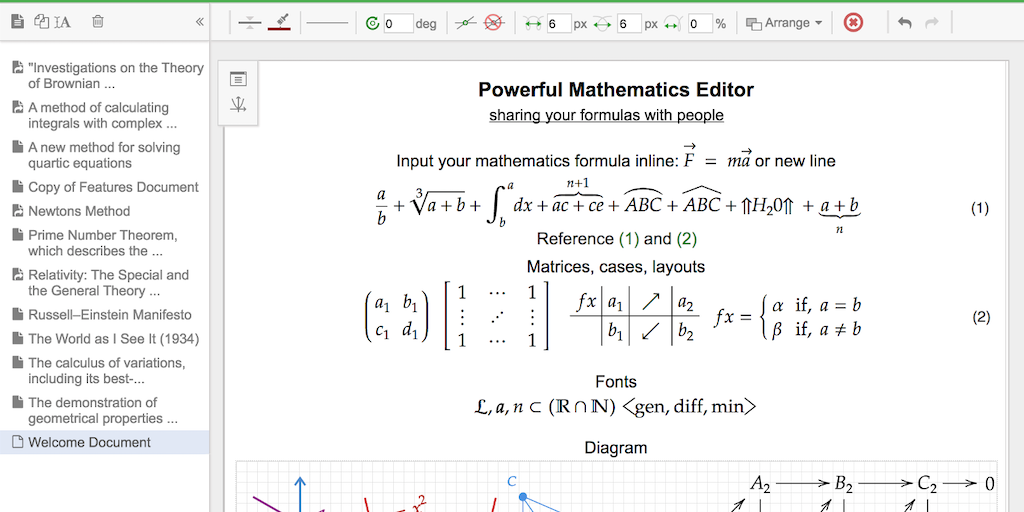Open the Russell–Einstein Manifesto document

[110, 315]
